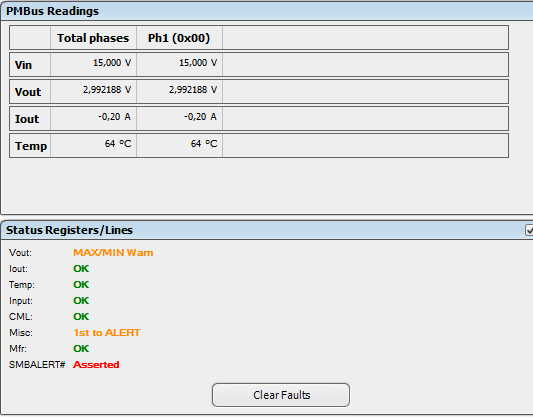Click the Iout: label in status panel
The width and height of the screenshot is (533, 418).
tap(18, 268)
